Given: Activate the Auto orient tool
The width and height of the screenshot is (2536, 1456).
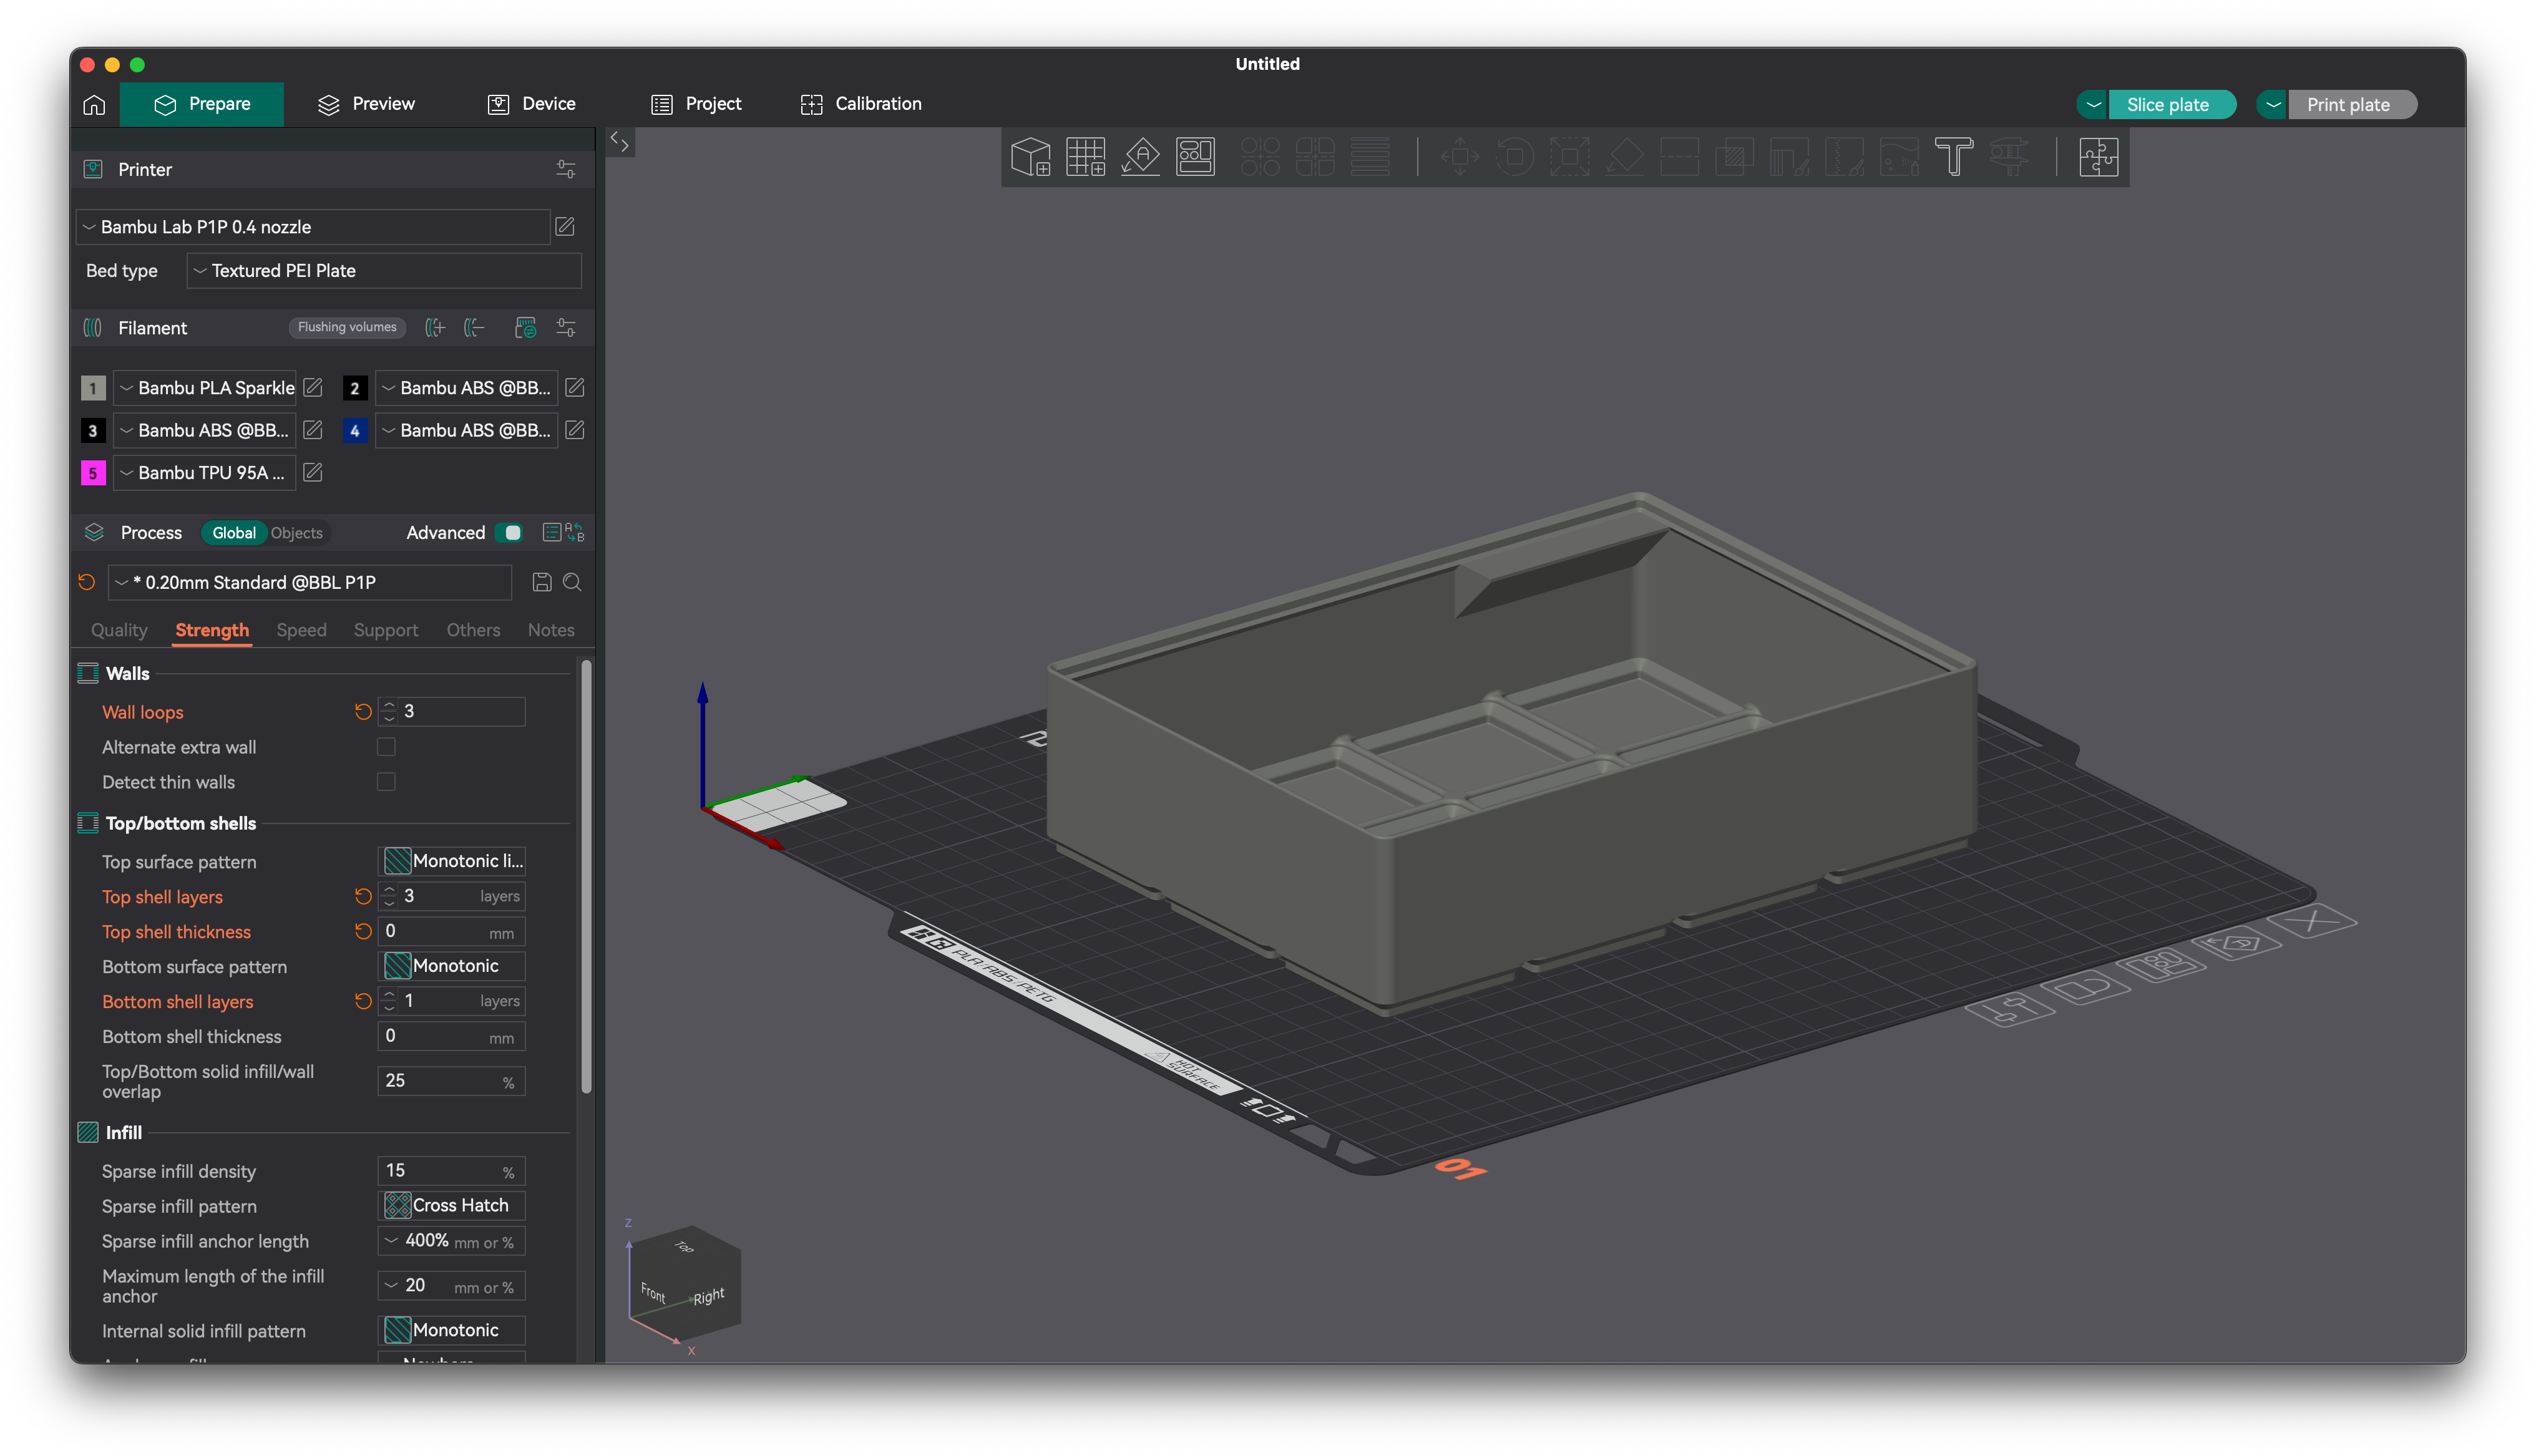Looking at the screenshot, I should (x=1140, y=156).
